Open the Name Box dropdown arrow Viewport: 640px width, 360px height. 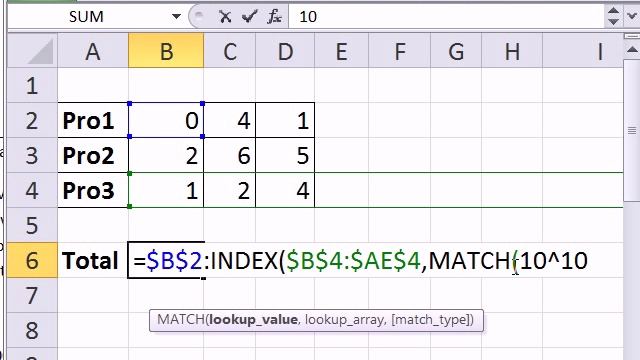(x=176, y=17)
